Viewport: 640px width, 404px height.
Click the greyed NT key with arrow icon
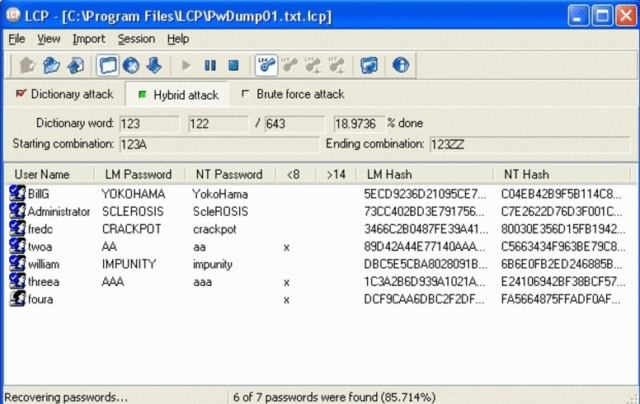click(x=337, y=65)
